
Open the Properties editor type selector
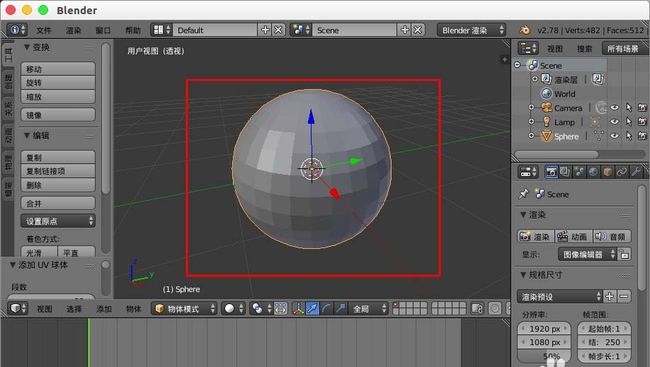point(528,171)
